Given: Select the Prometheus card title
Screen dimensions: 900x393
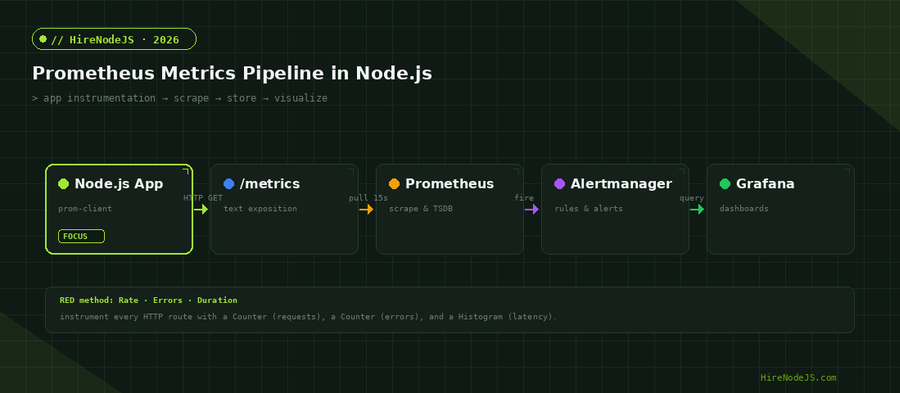Looking at the screenshot, I should coord(449,184).
